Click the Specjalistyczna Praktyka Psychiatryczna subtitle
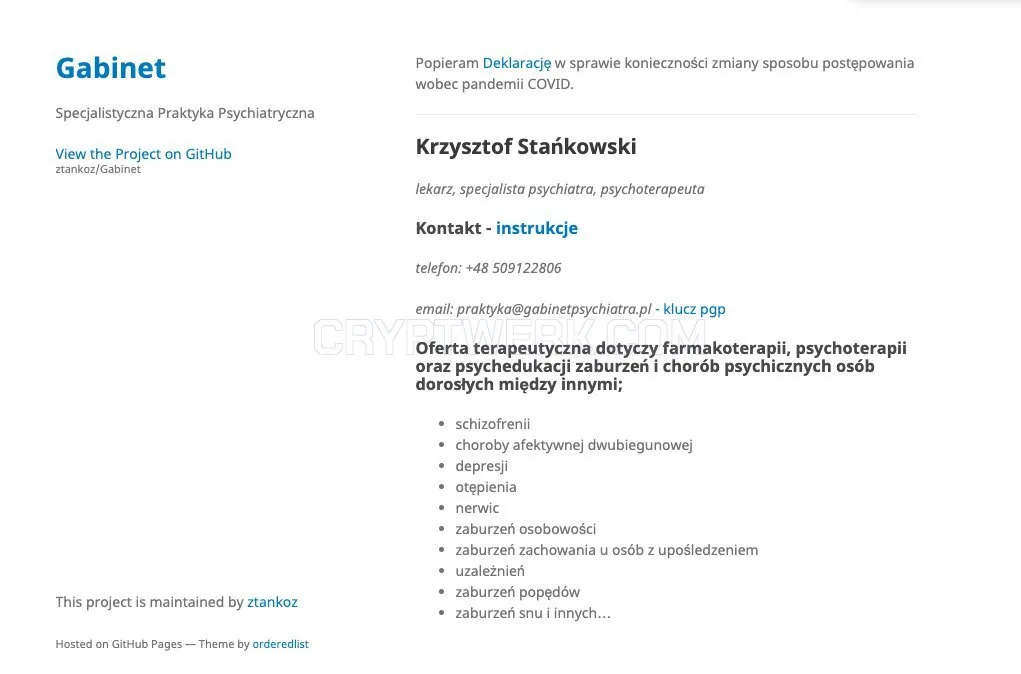This screenshot has width=1021, height=674. pos(185,113)
